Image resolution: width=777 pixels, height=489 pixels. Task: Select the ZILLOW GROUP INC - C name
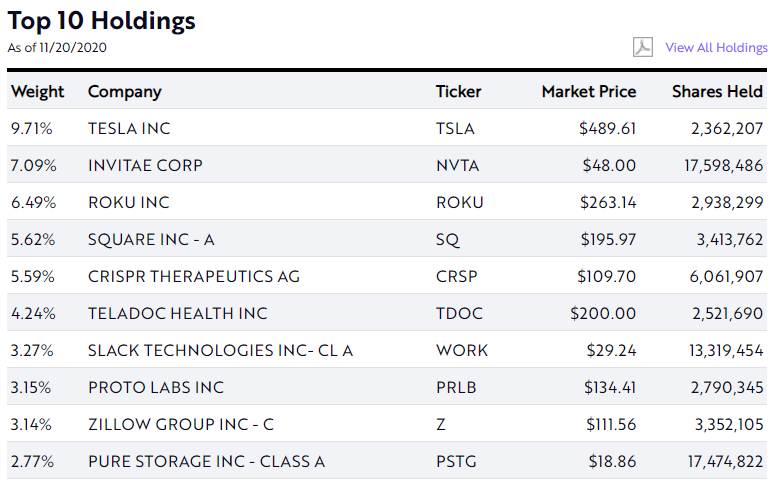[x=180, y=425]
